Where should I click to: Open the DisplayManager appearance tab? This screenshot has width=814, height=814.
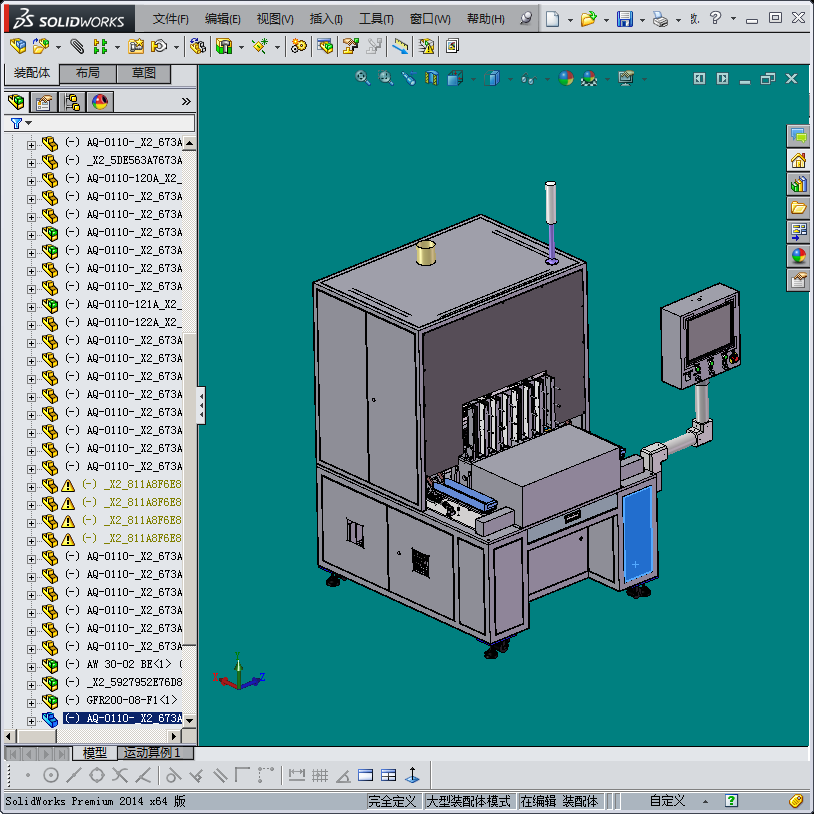[100, 102]
